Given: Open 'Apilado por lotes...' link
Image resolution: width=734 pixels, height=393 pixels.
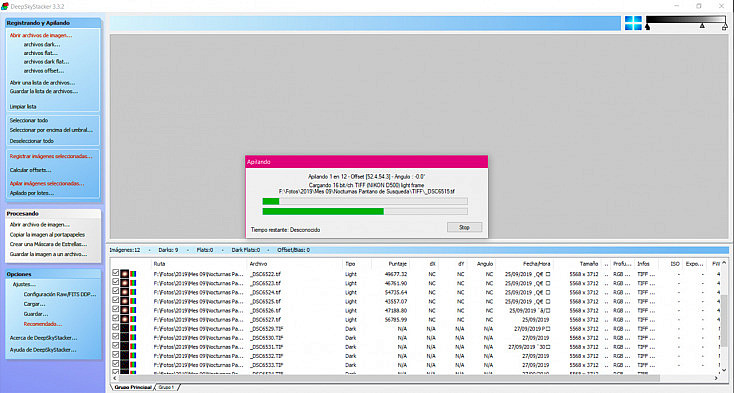Looking at the screenshot, I should 32,193.
